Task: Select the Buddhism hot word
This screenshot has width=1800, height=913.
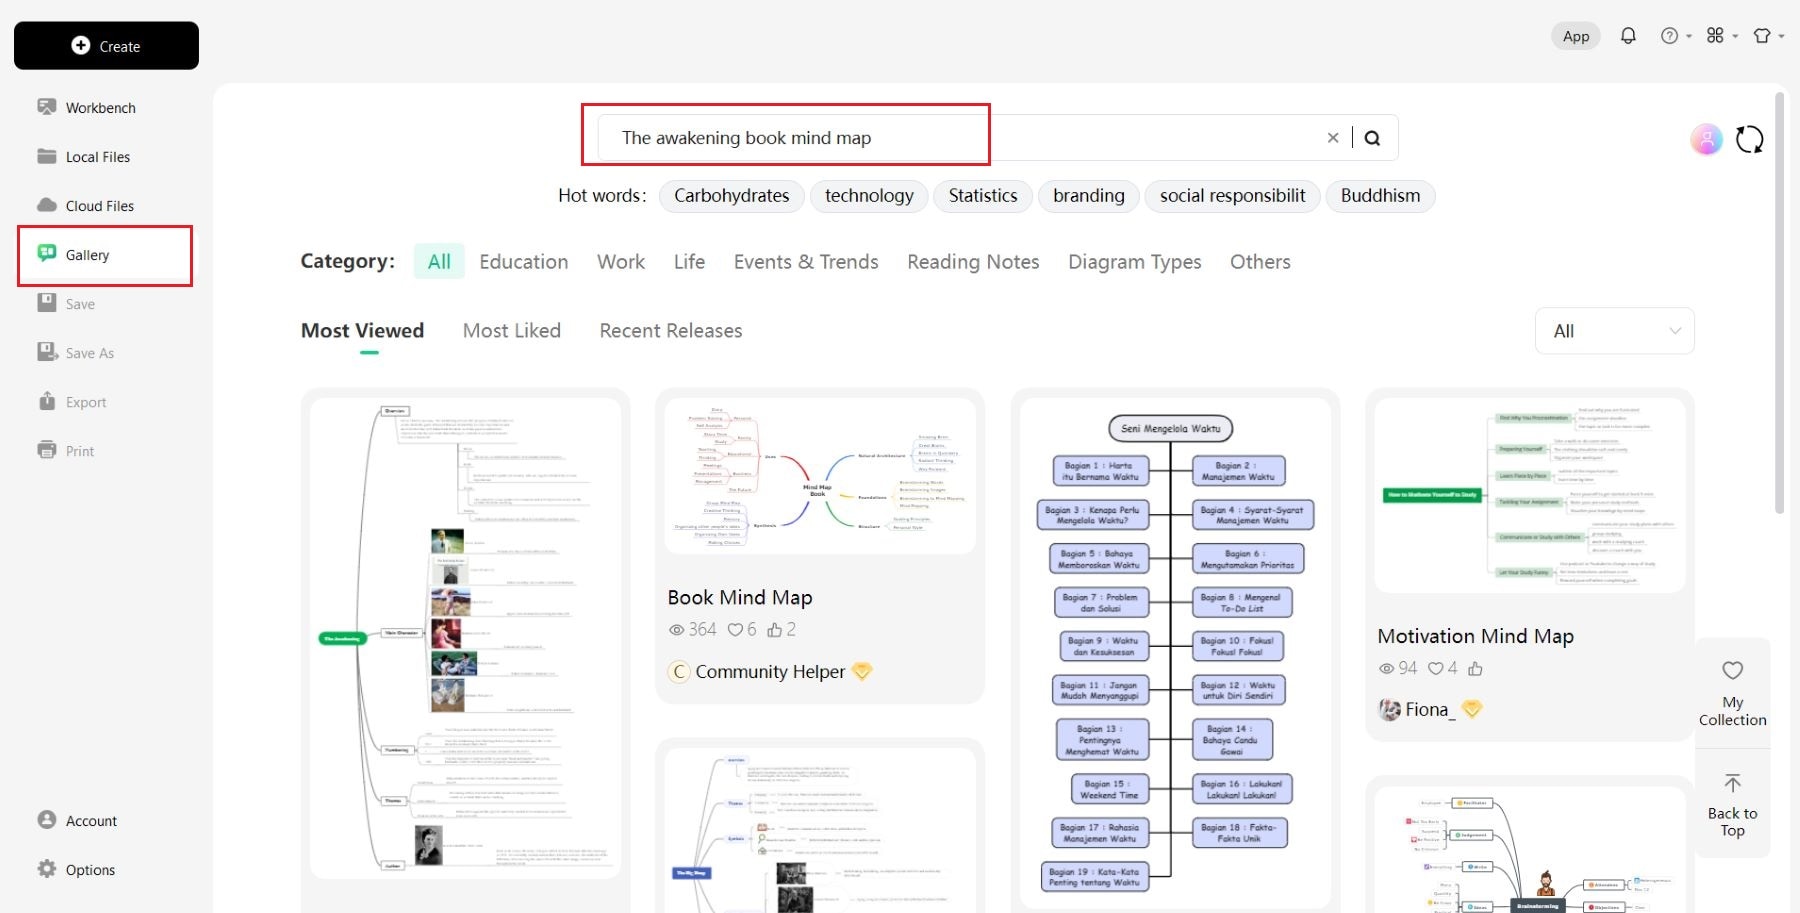Action: [x=1381, y=196]
